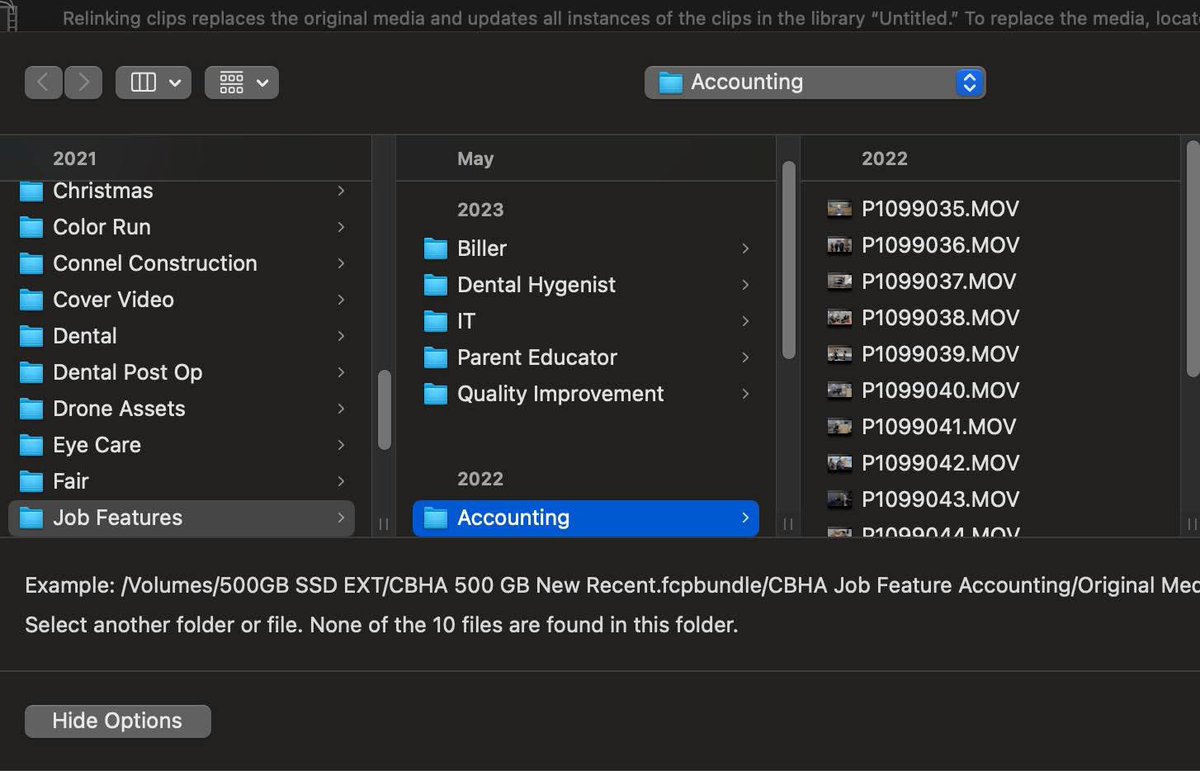1200x771 pixels.
Task: Select the Biller folder icon
Action: (436, 249)
